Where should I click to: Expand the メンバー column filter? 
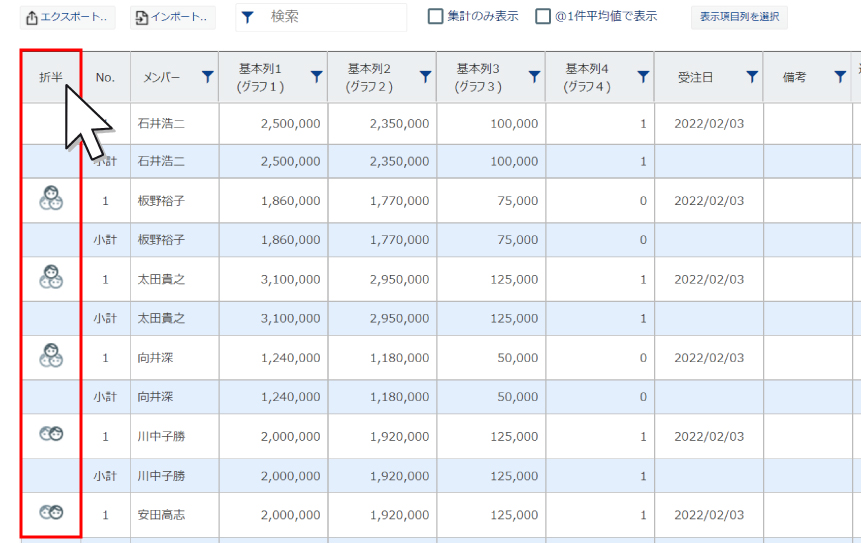pyautogui.click(x=207, y=76)
